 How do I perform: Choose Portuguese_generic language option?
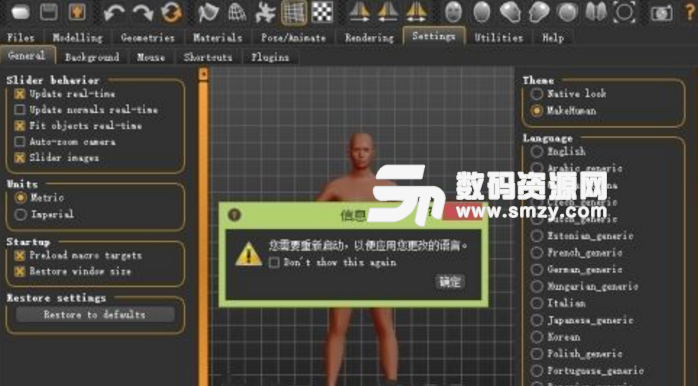[537, 371]
